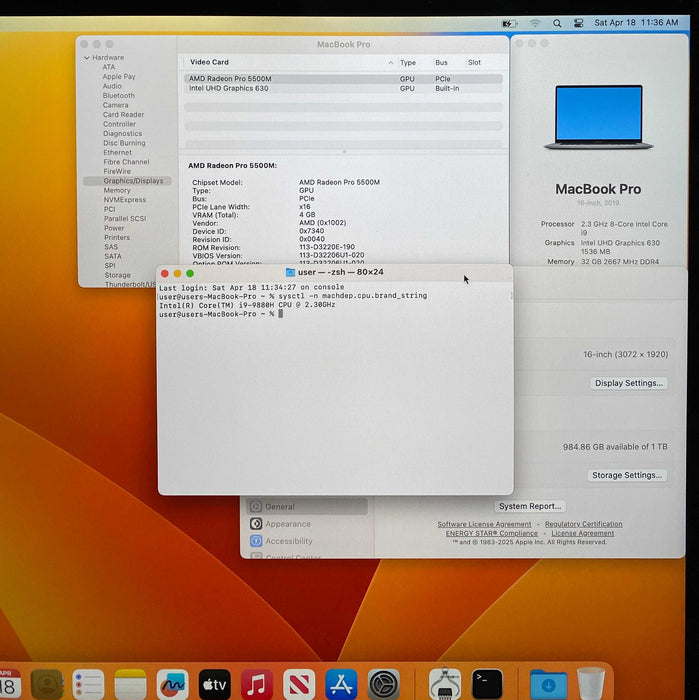Toggle sort arrow on Video Card column
The width and height of the screenshot is (699, 700).
(391, 63)
